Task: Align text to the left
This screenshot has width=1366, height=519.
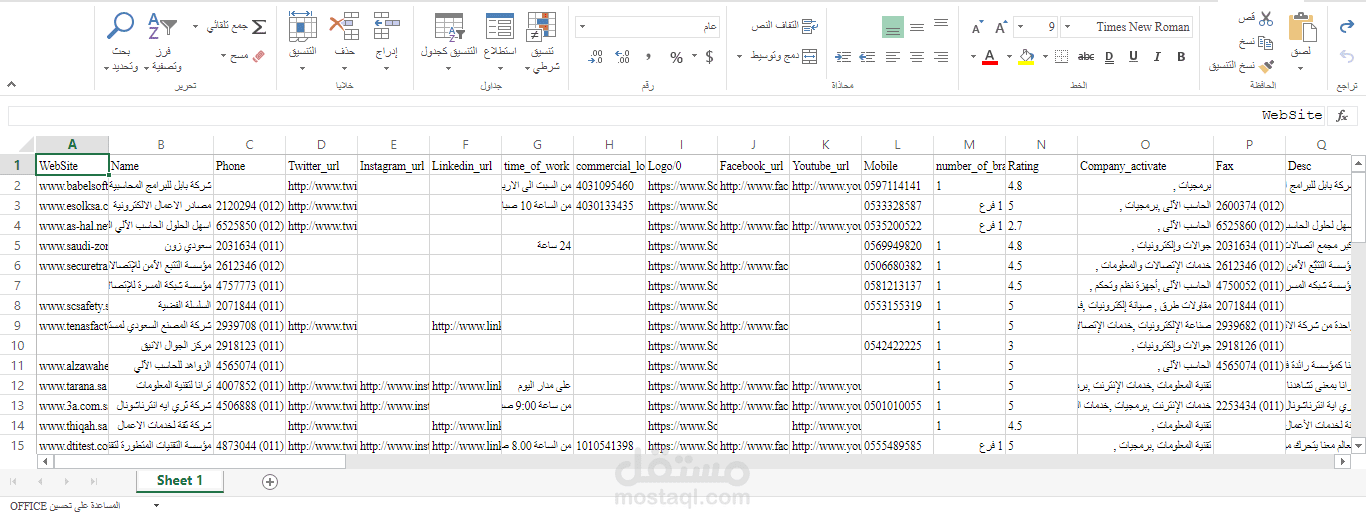Action: pyautogui.click(x=893, y=57)
